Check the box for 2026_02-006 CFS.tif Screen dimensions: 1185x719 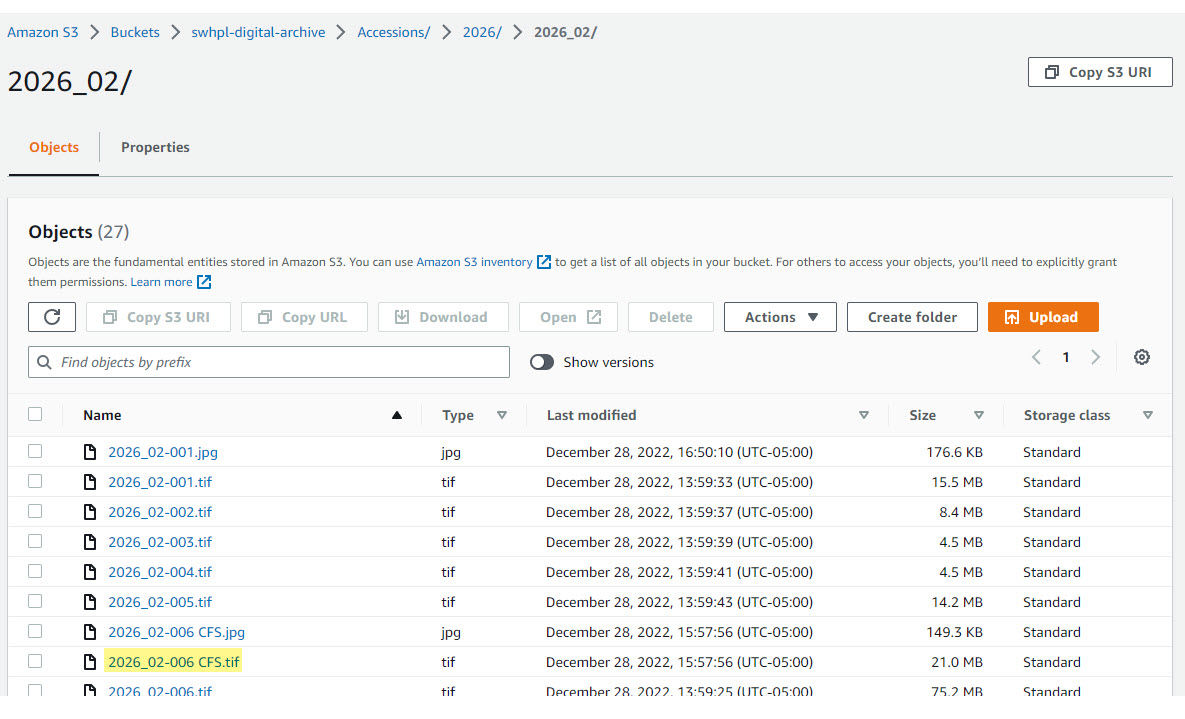35,661
